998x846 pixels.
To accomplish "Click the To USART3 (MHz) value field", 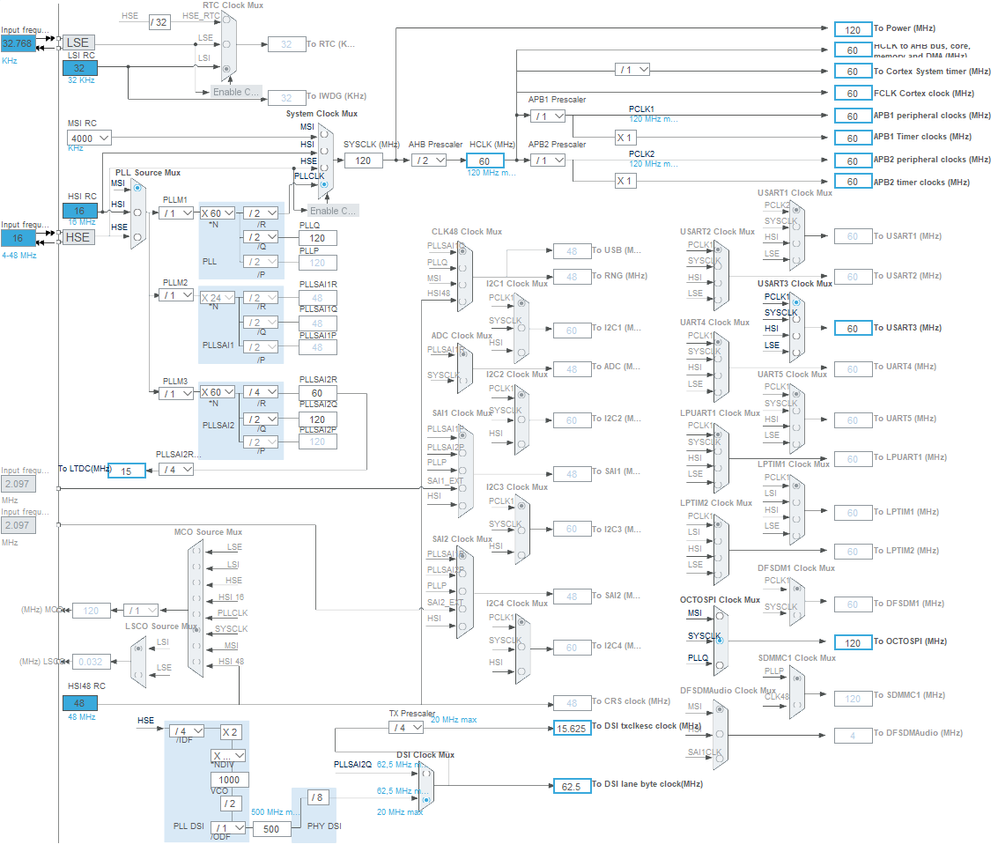I will [x=853, y=328].
